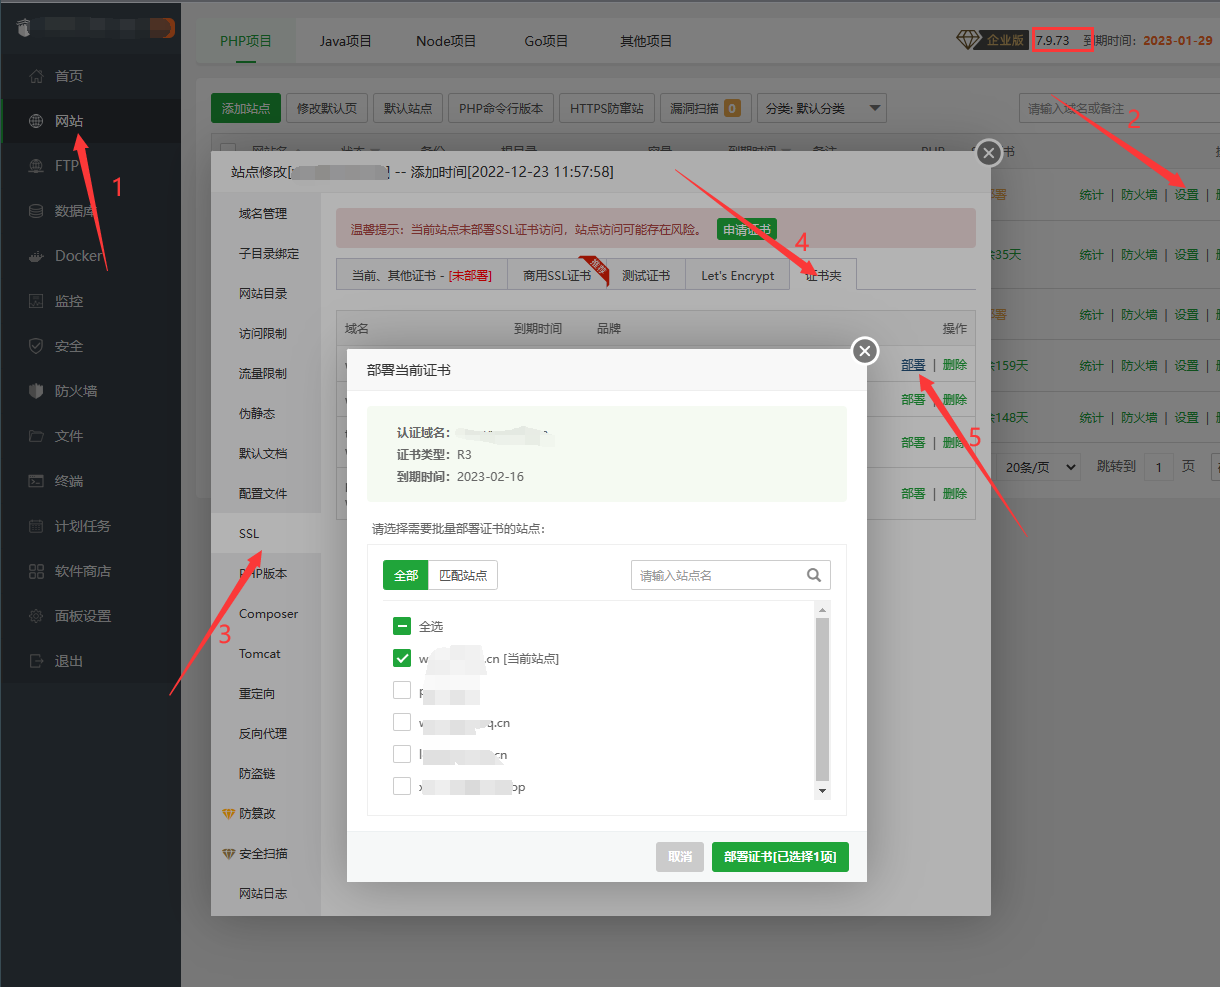The image size is (1220, 987).
Task: Open the Docker whale item in the sidebar
Action: [90, 256]
